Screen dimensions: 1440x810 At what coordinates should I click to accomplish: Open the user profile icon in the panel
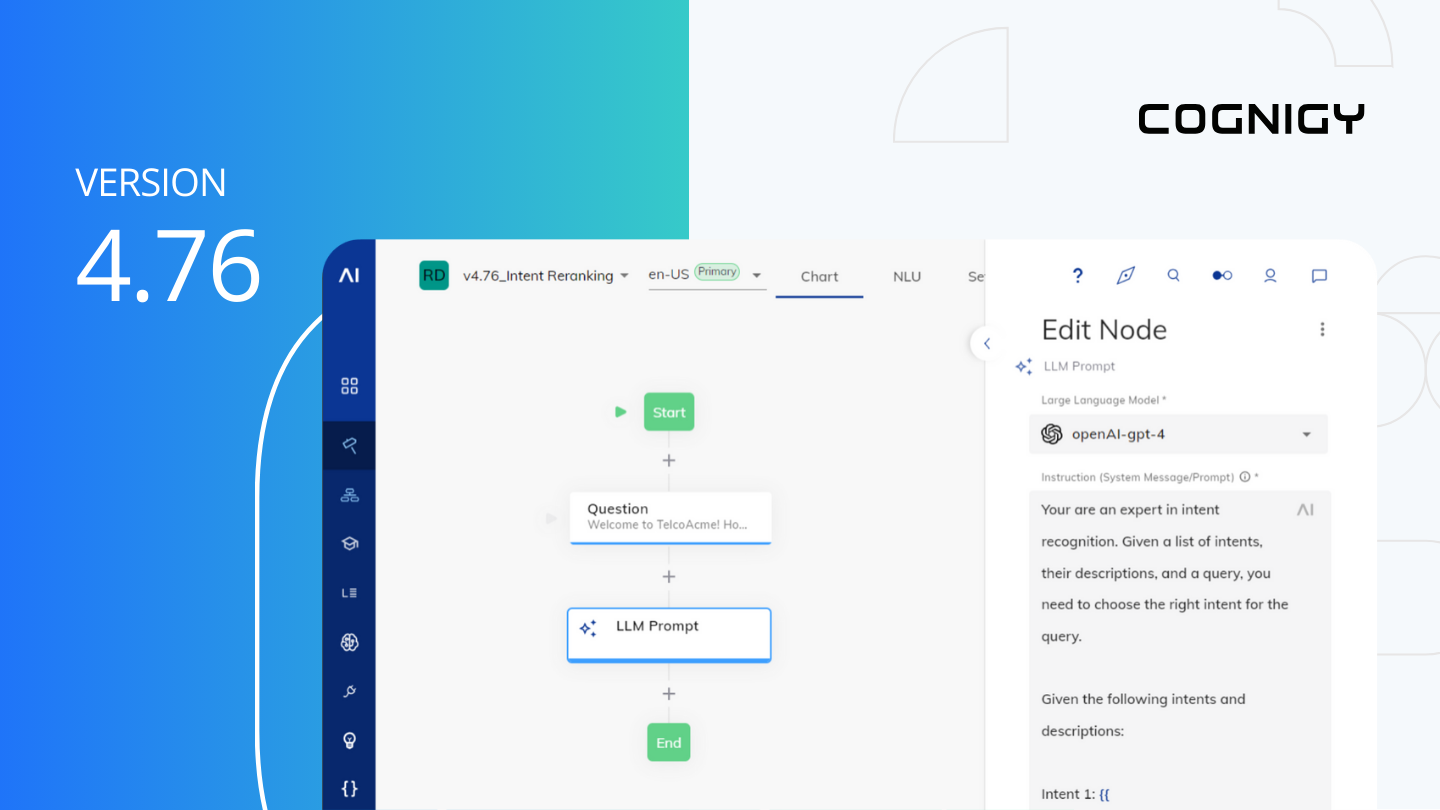(1270, 275)
